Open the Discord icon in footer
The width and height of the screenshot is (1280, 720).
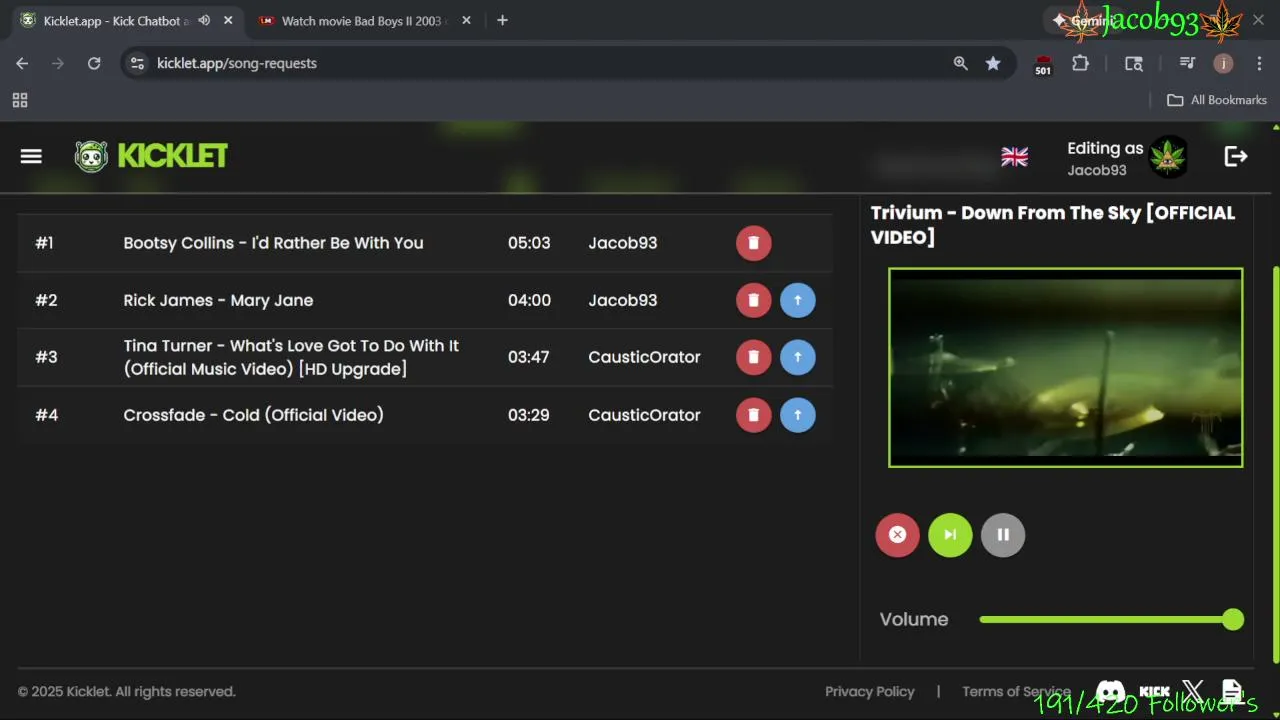[1110, 692]
